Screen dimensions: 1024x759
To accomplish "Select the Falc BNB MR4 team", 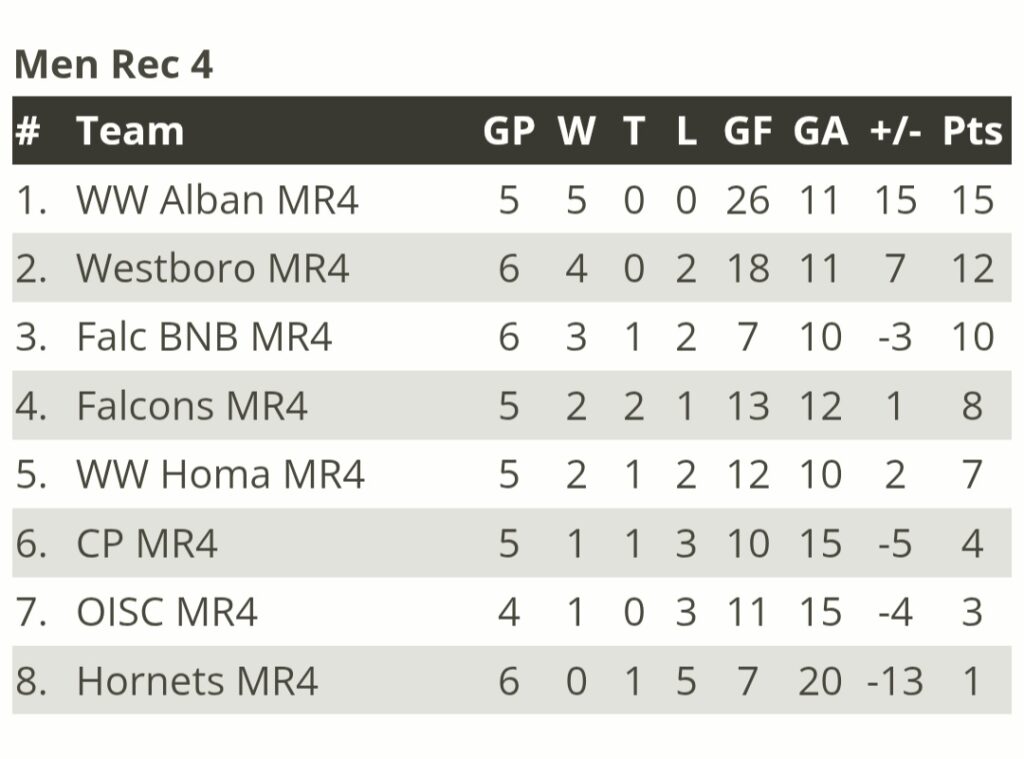I will click(x=204, y=337).
